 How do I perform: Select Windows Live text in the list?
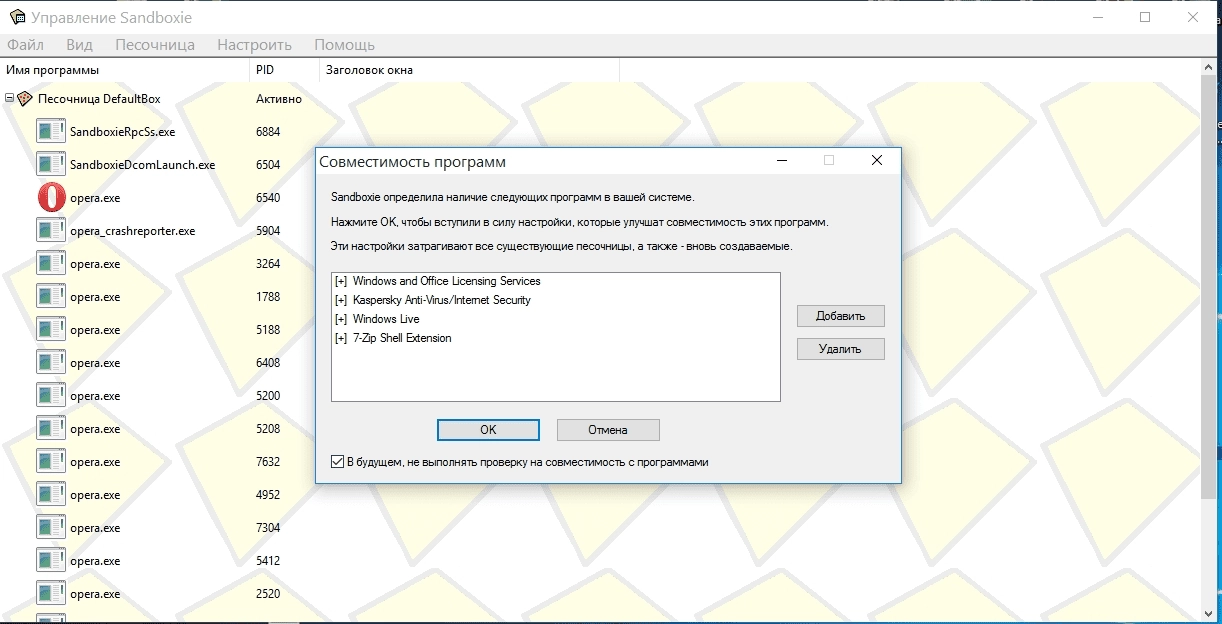pos(386,319)
